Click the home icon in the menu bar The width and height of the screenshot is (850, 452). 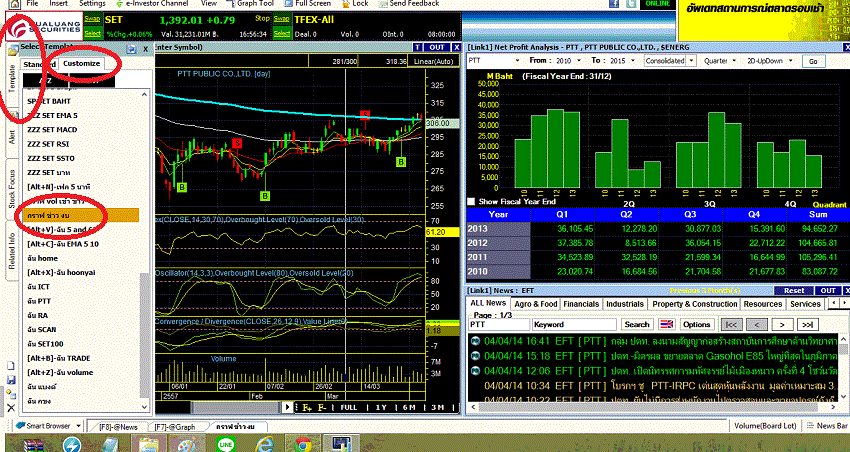click(14, 4)
